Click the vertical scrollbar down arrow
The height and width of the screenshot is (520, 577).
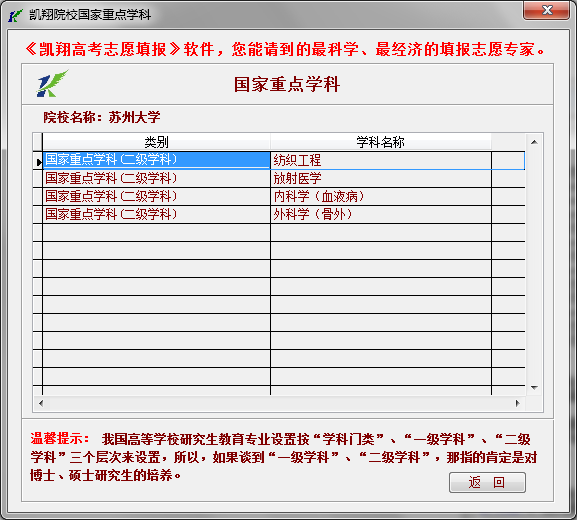pos(534,388)
